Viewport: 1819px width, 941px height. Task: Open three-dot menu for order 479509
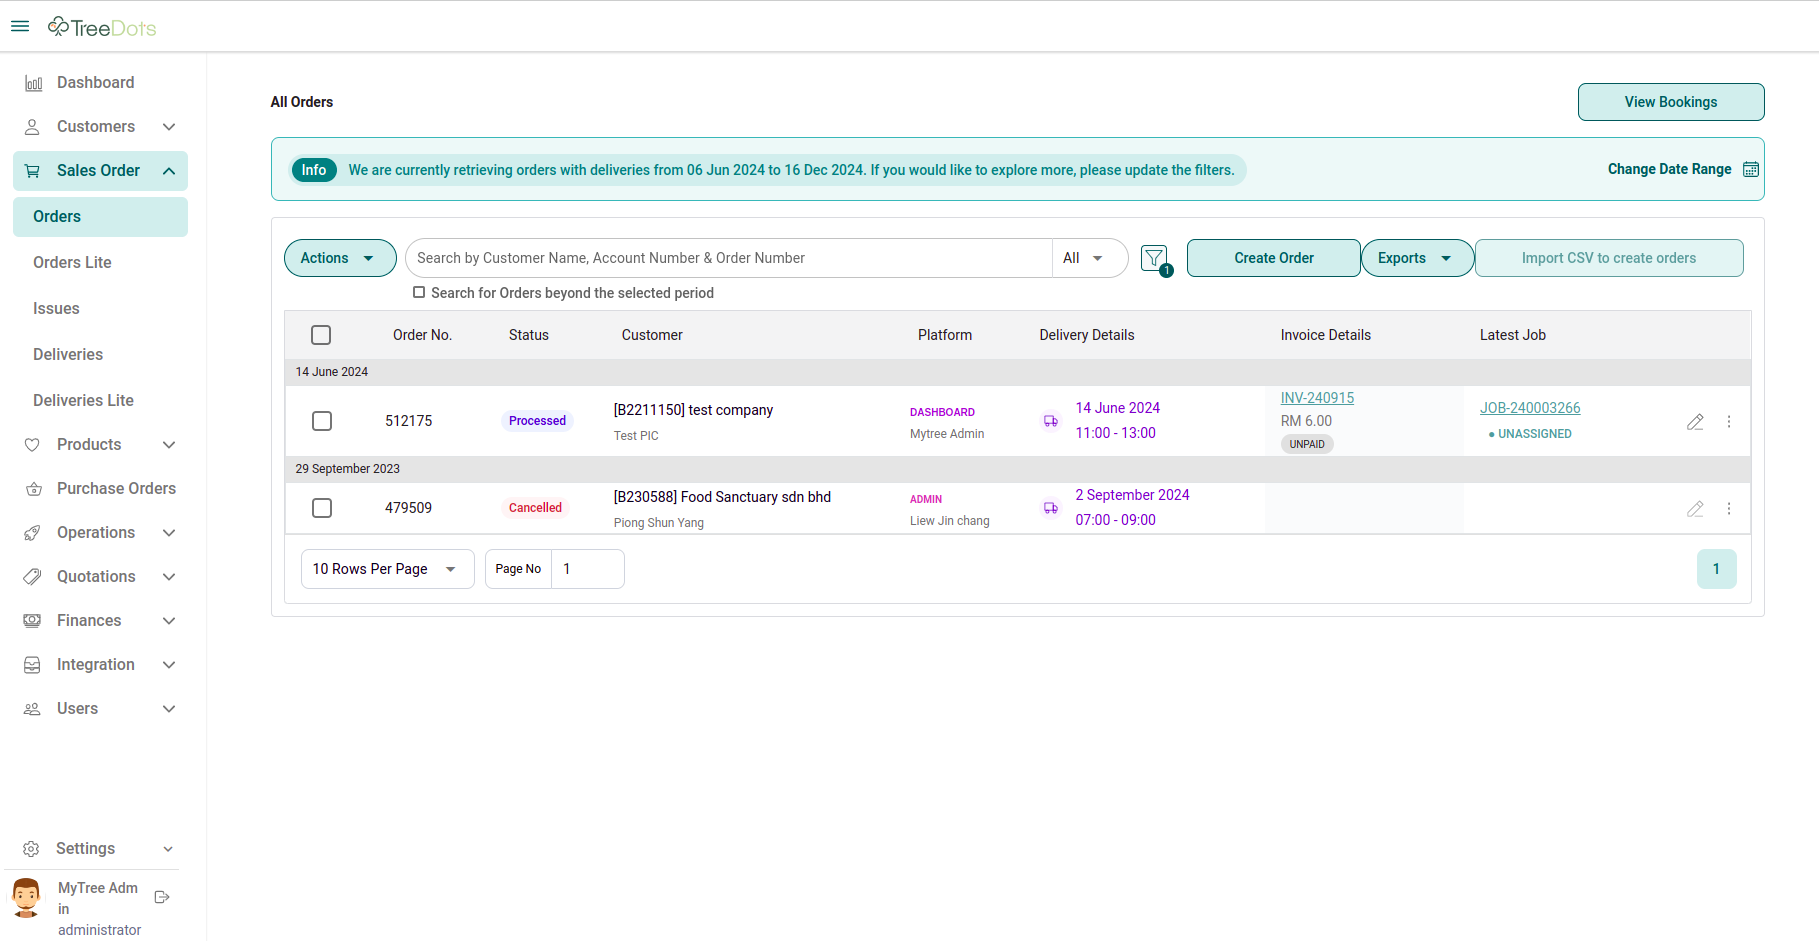[1729, 509]
